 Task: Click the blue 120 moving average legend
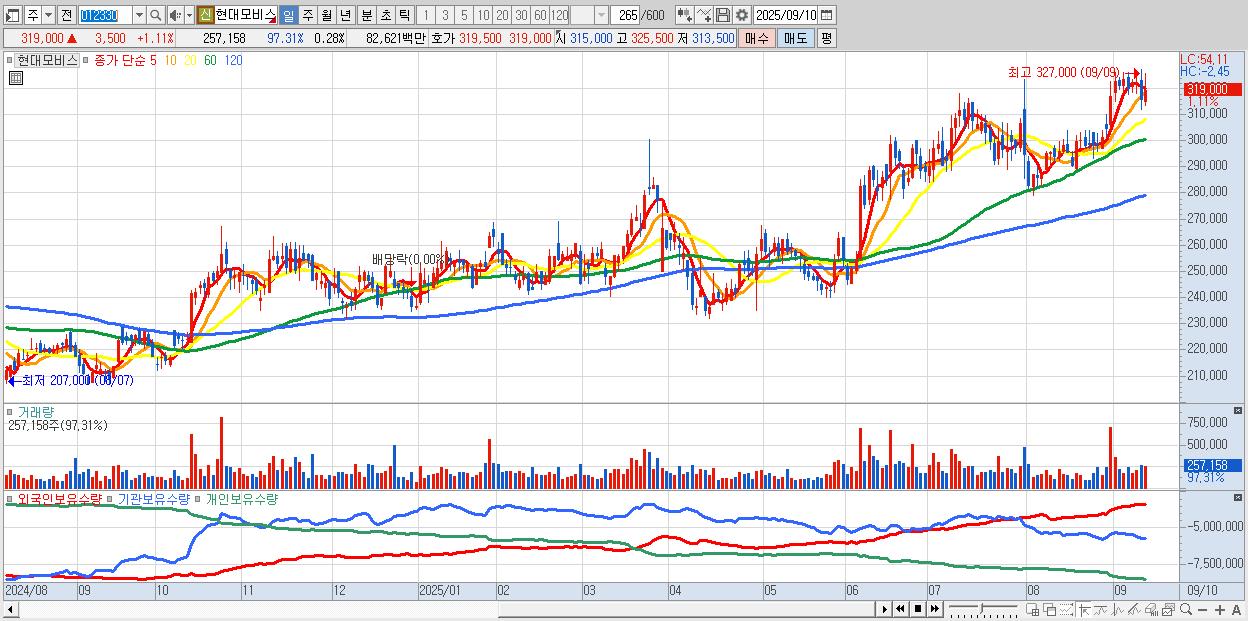(x=233, y=60)
